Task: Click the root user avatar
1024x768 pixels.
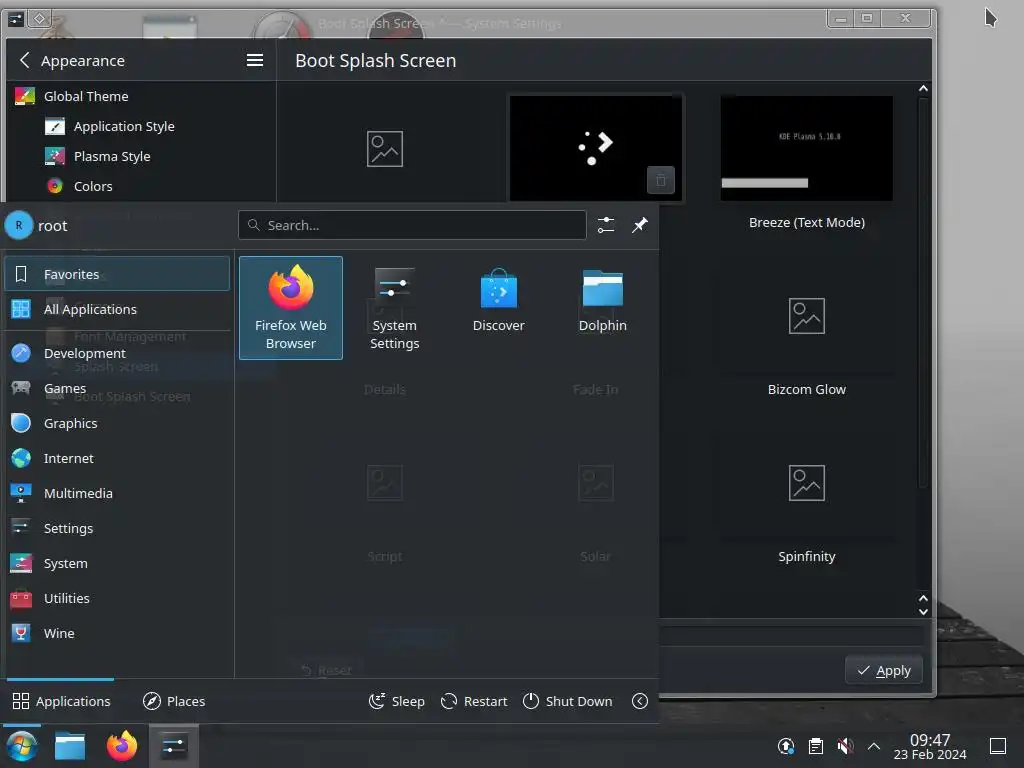Action: tap(19, 225)
